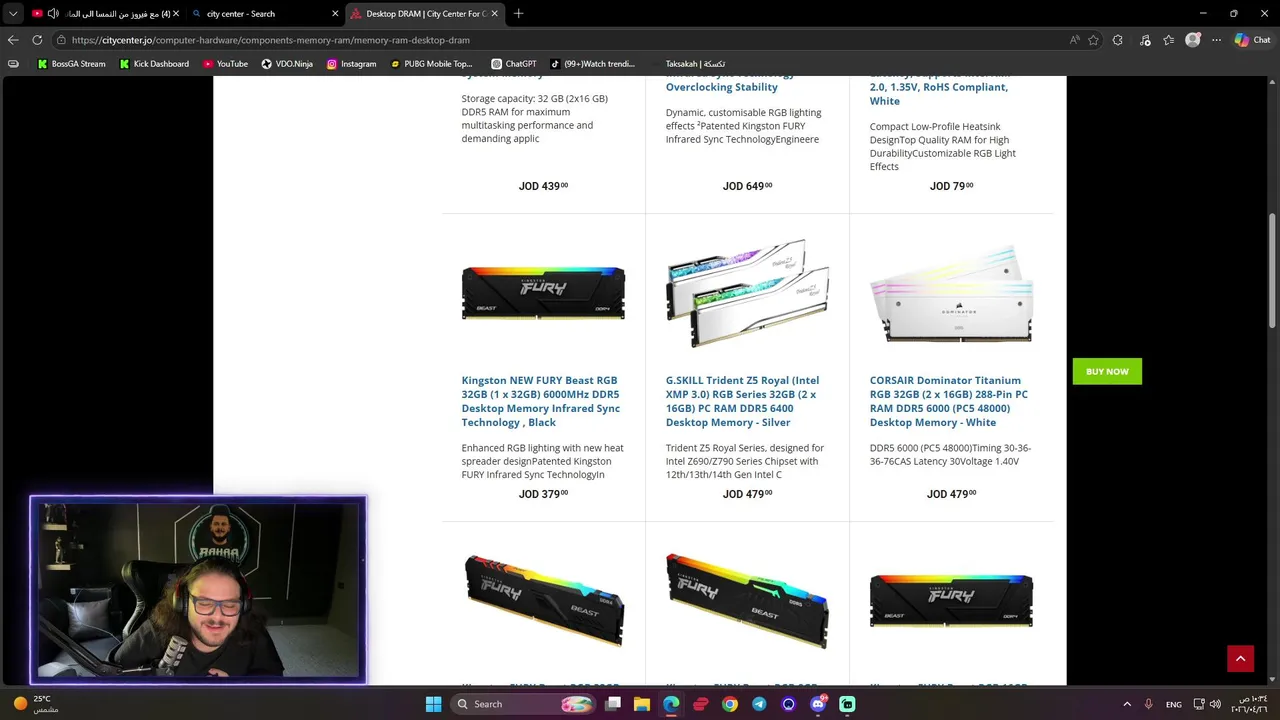Open BossGA Stream bookmark
This screenshot has height=720, width=1280.
[71, 64]
